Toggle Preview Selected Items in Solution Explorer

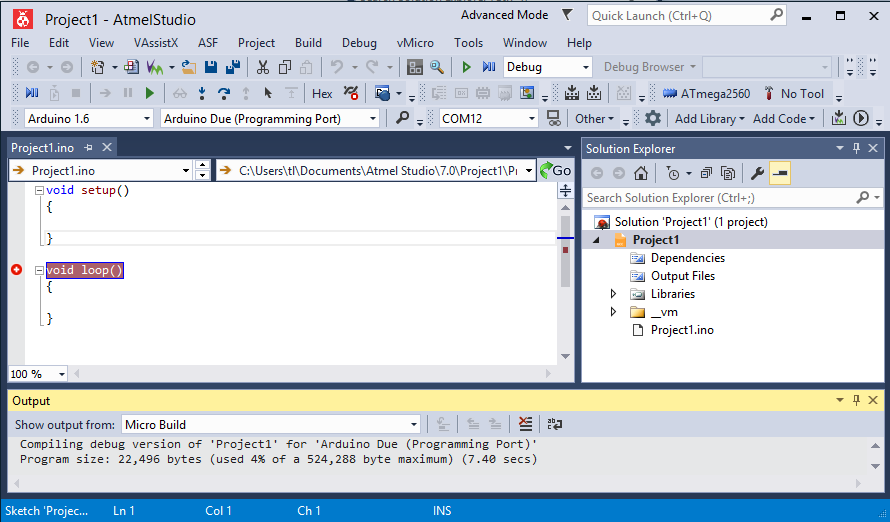(780, 173)
